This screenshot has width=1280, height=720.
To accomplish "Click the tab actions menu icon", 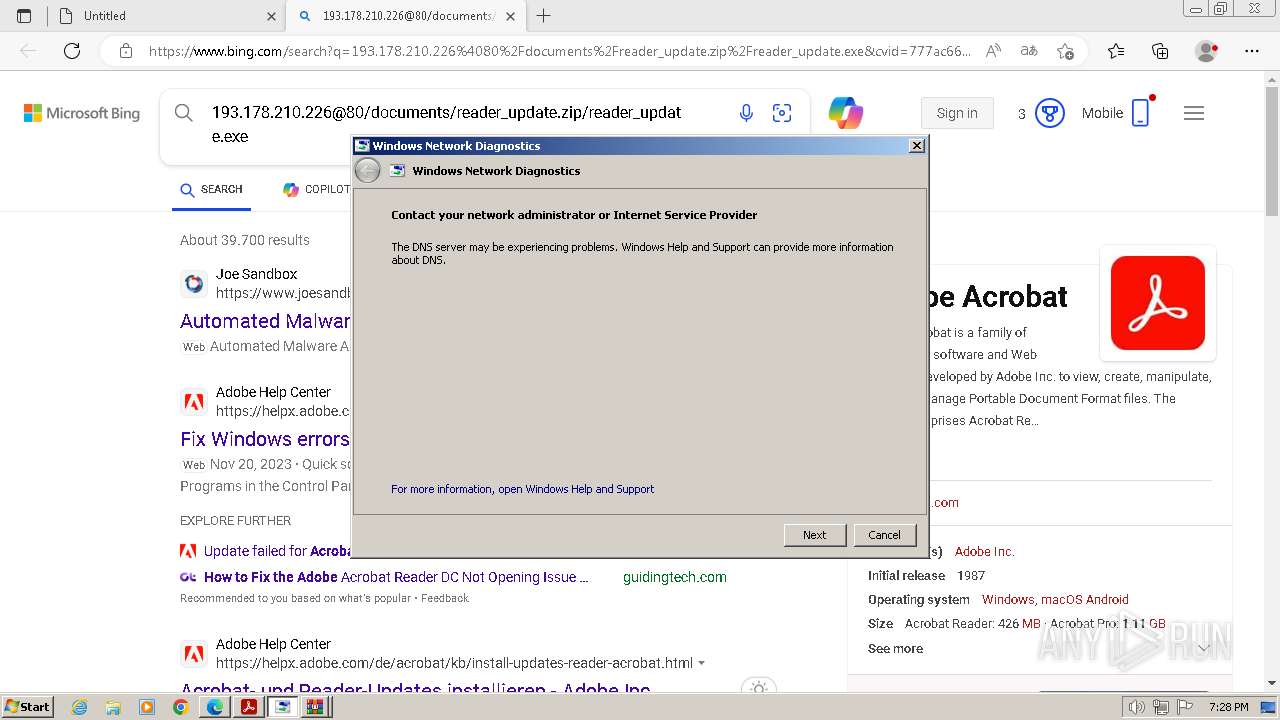I will [x=24, y=16].
